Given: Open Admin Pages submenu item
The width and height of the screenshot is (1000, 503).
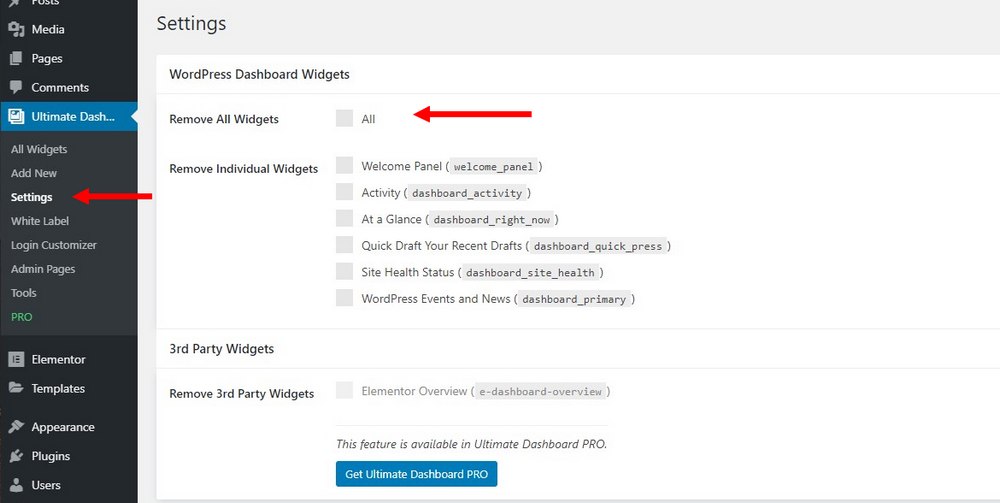Looking at the screenshot, I should coord(43,269).
